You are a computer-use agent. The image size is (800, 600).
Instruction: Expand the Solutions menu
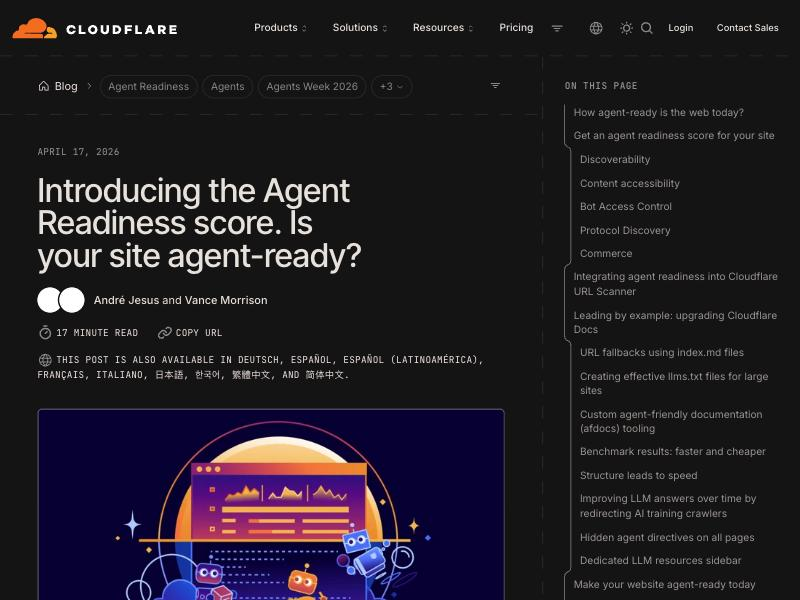[x=360, y=28]
